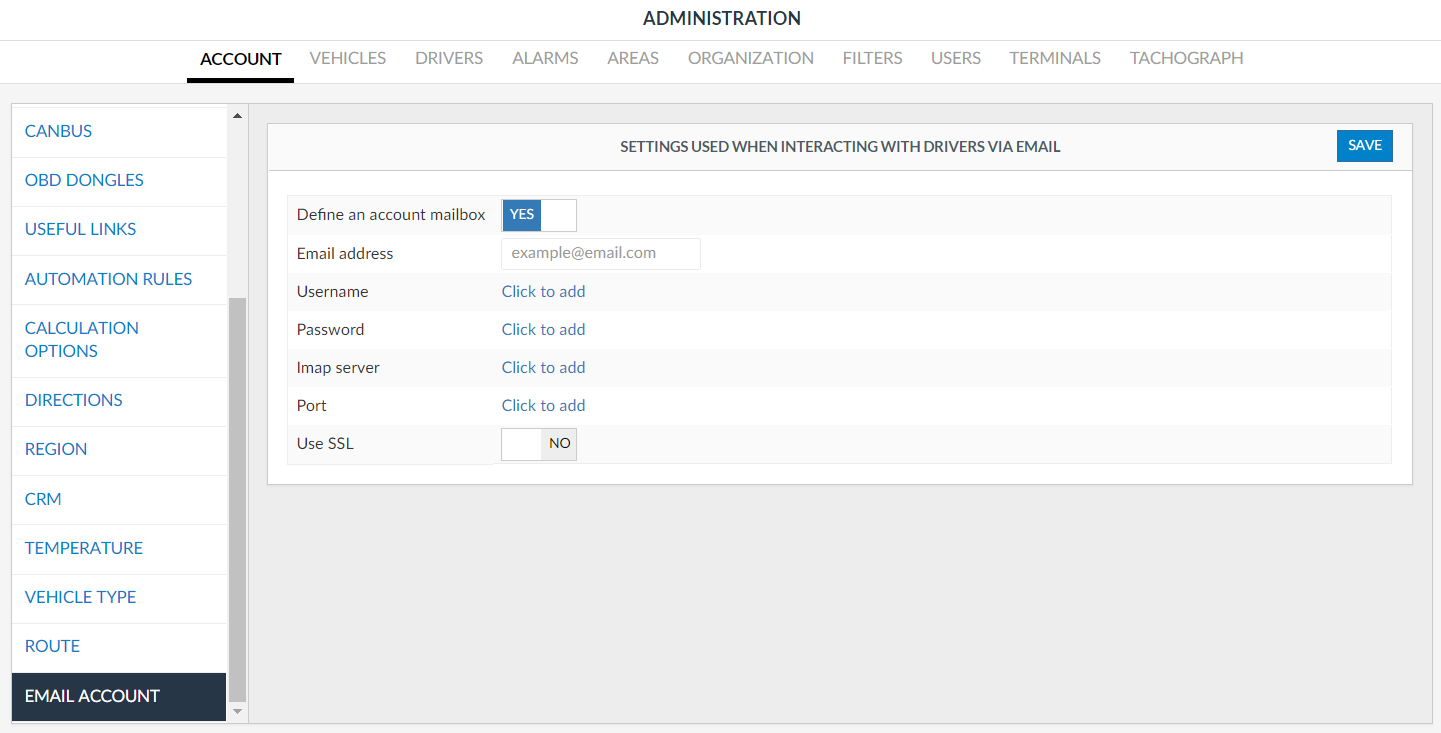Click to add Imap server value
1441x733 pixels.
coord(543,368)
